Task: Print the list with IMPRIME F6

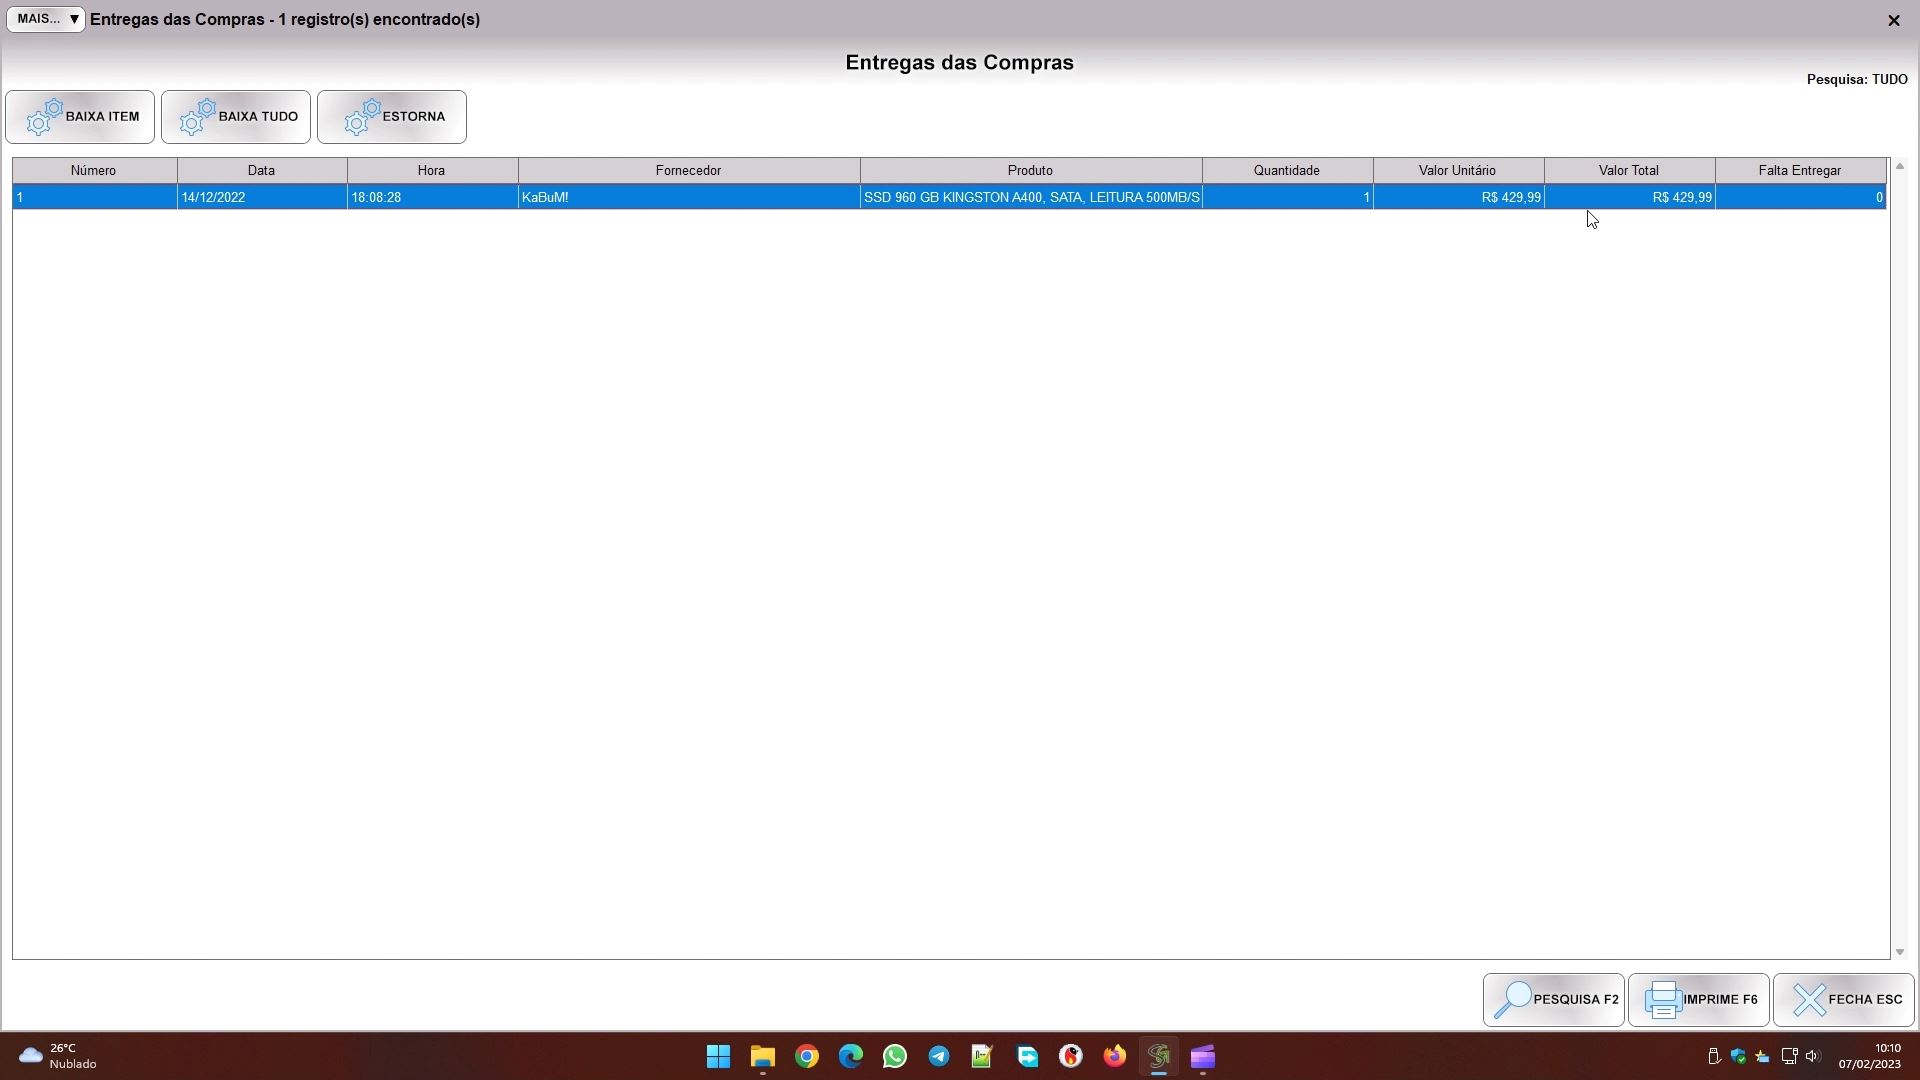Action: pyautogui.click(x=1699, y=1000)
